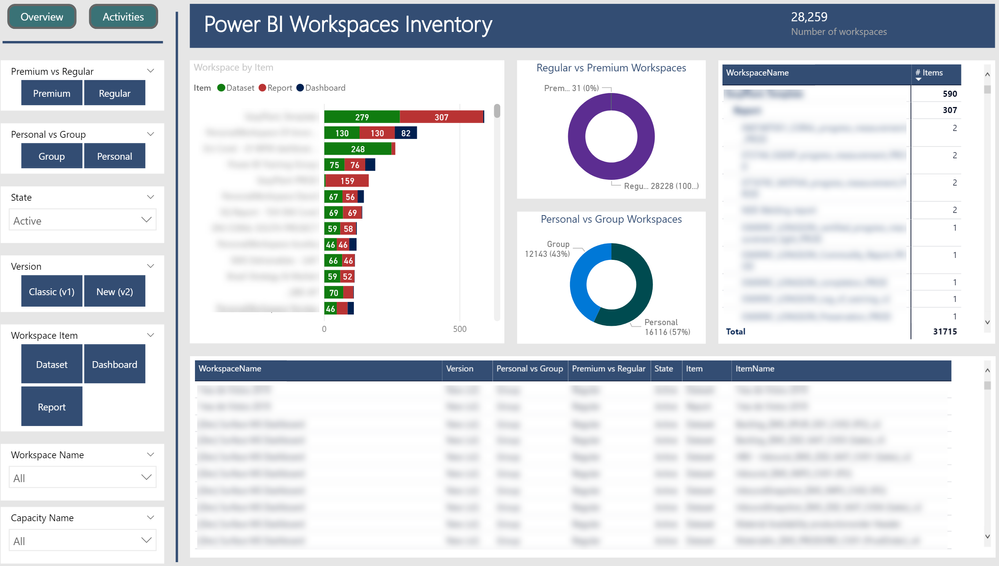Collapse the State slicer header chevron
The width and height of the screenshot is (999, 566).
pyautogui.click(x=150, y=197)
